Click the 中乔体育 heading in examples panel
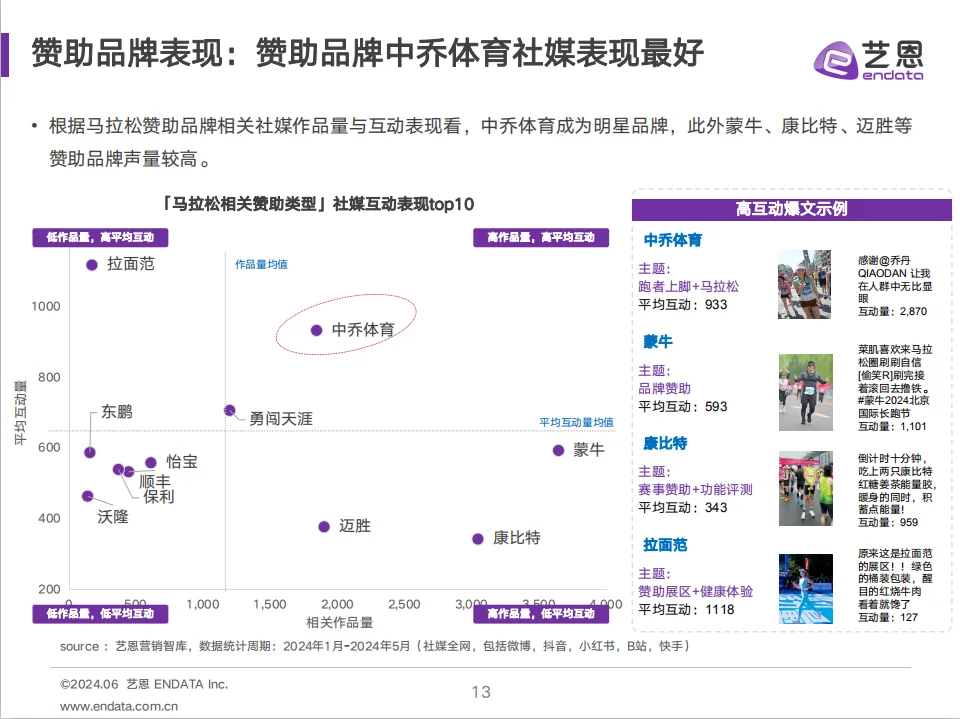Viewport: 960px width, 719px height. tap(673, 240)
